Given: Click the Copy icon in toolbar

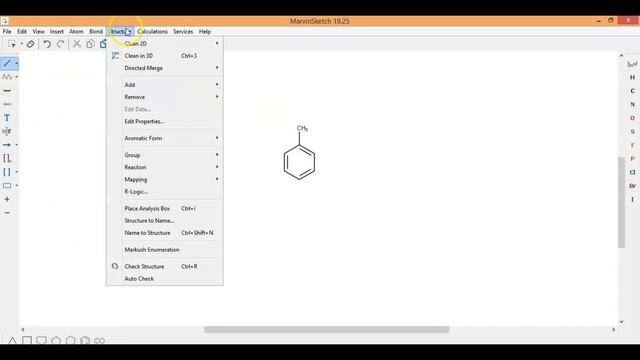Looking at the screenshot, I should 90,44.
